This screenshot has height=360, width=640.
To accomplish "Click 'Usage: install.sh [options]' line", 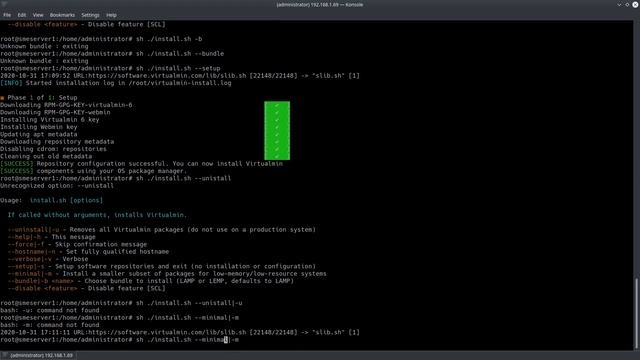I will [x=51, y=200].
